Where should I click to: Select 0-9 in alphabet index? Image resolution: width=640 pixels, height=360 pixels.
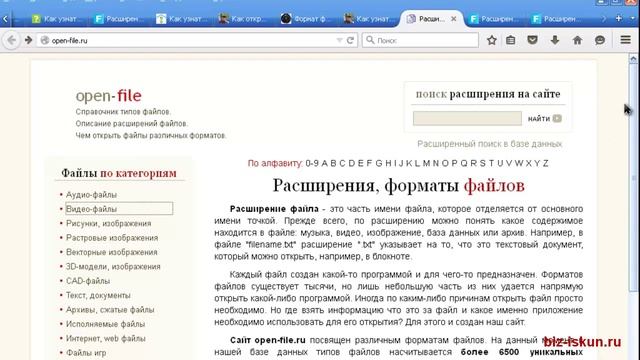click(312, 163)
